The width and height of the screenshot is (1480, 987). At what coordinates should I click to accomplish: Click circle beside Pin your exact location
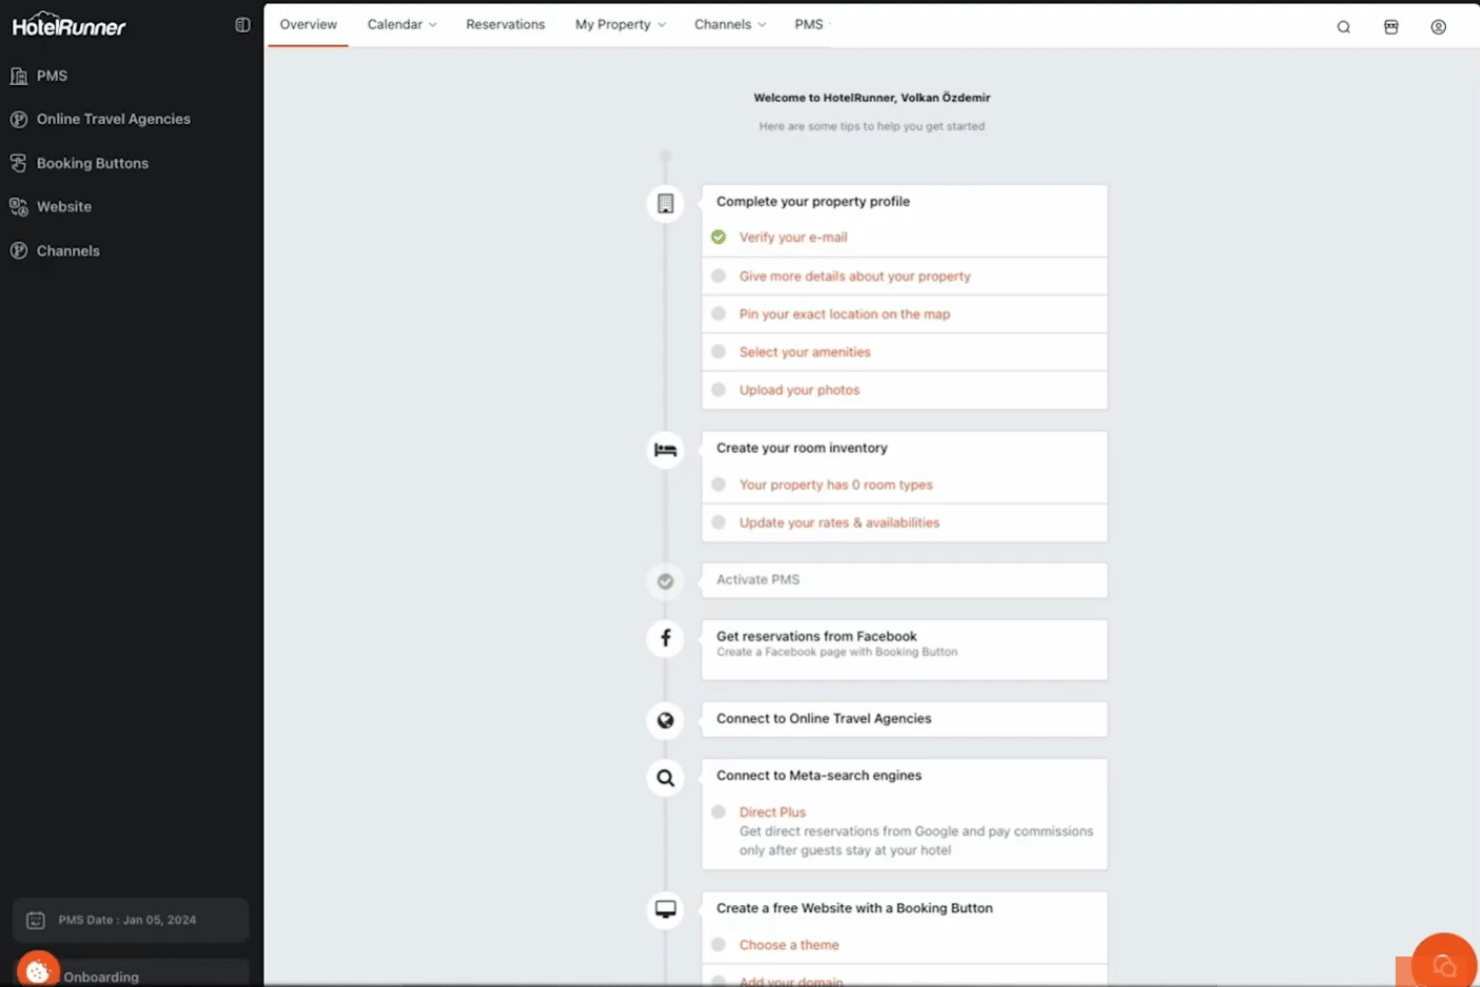pyautogui.click(x=718, y=314)
